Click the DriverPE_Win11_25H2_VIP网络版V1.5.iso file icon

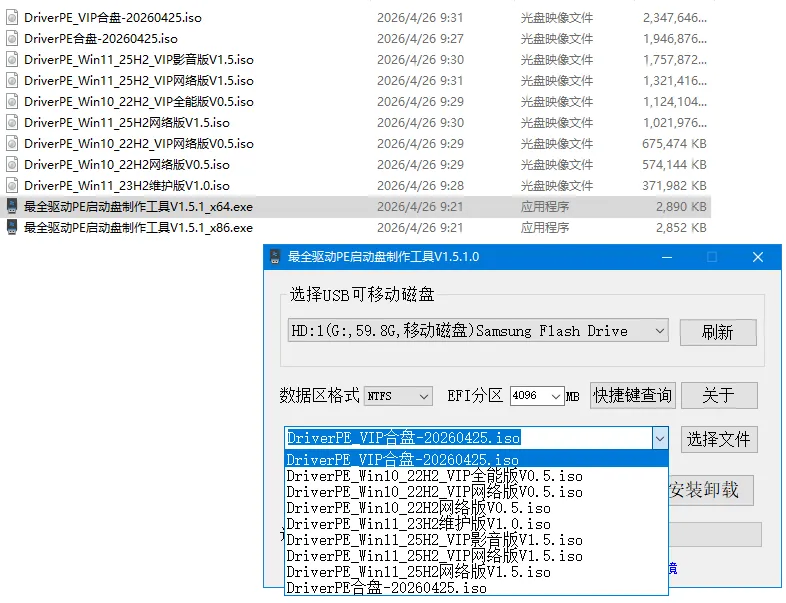(12, 81)
